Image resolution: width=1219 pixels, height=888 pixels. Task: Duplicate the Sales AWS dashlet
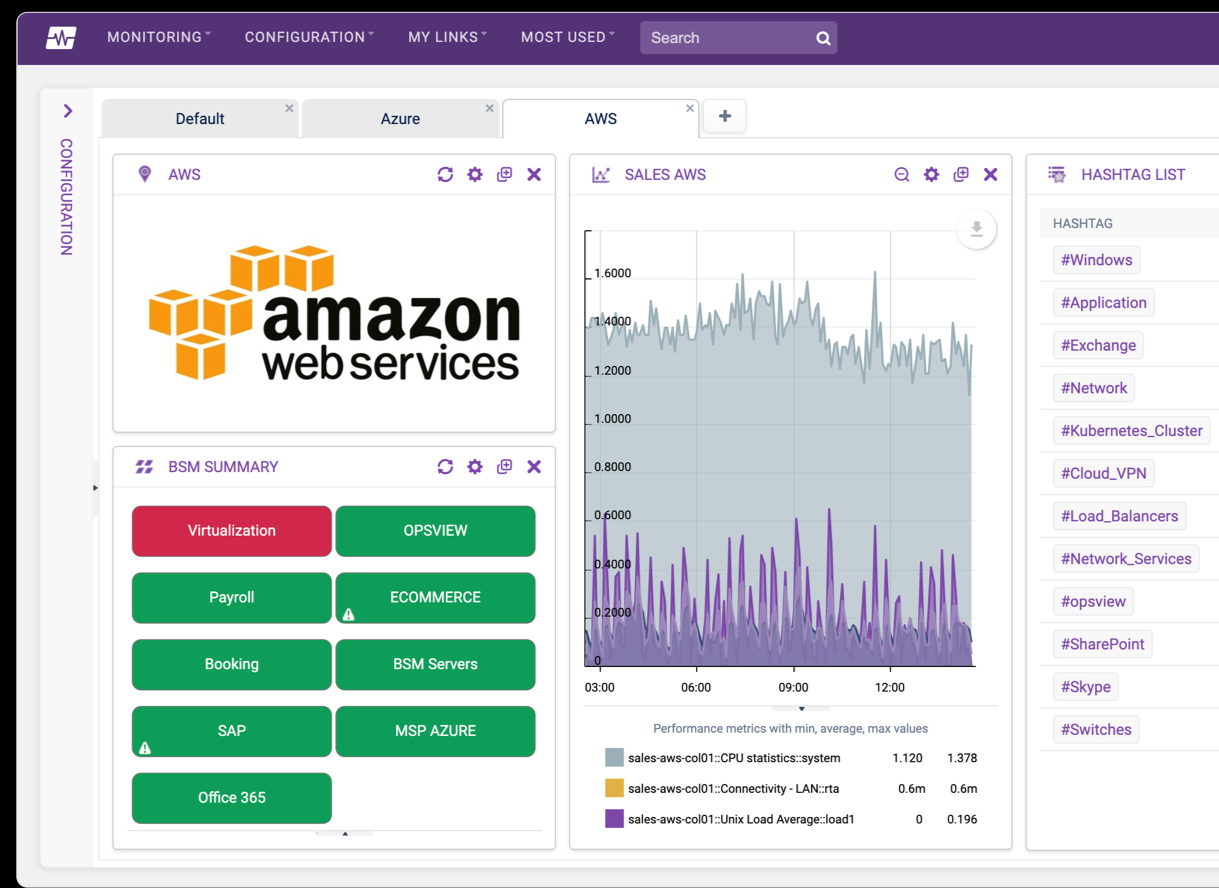961,174
